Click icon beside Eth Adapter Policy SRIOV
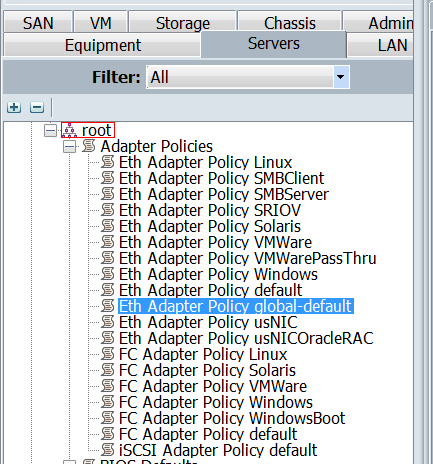Screen dimensions: 433x464 pyautogui.click(x=108, y=210)
